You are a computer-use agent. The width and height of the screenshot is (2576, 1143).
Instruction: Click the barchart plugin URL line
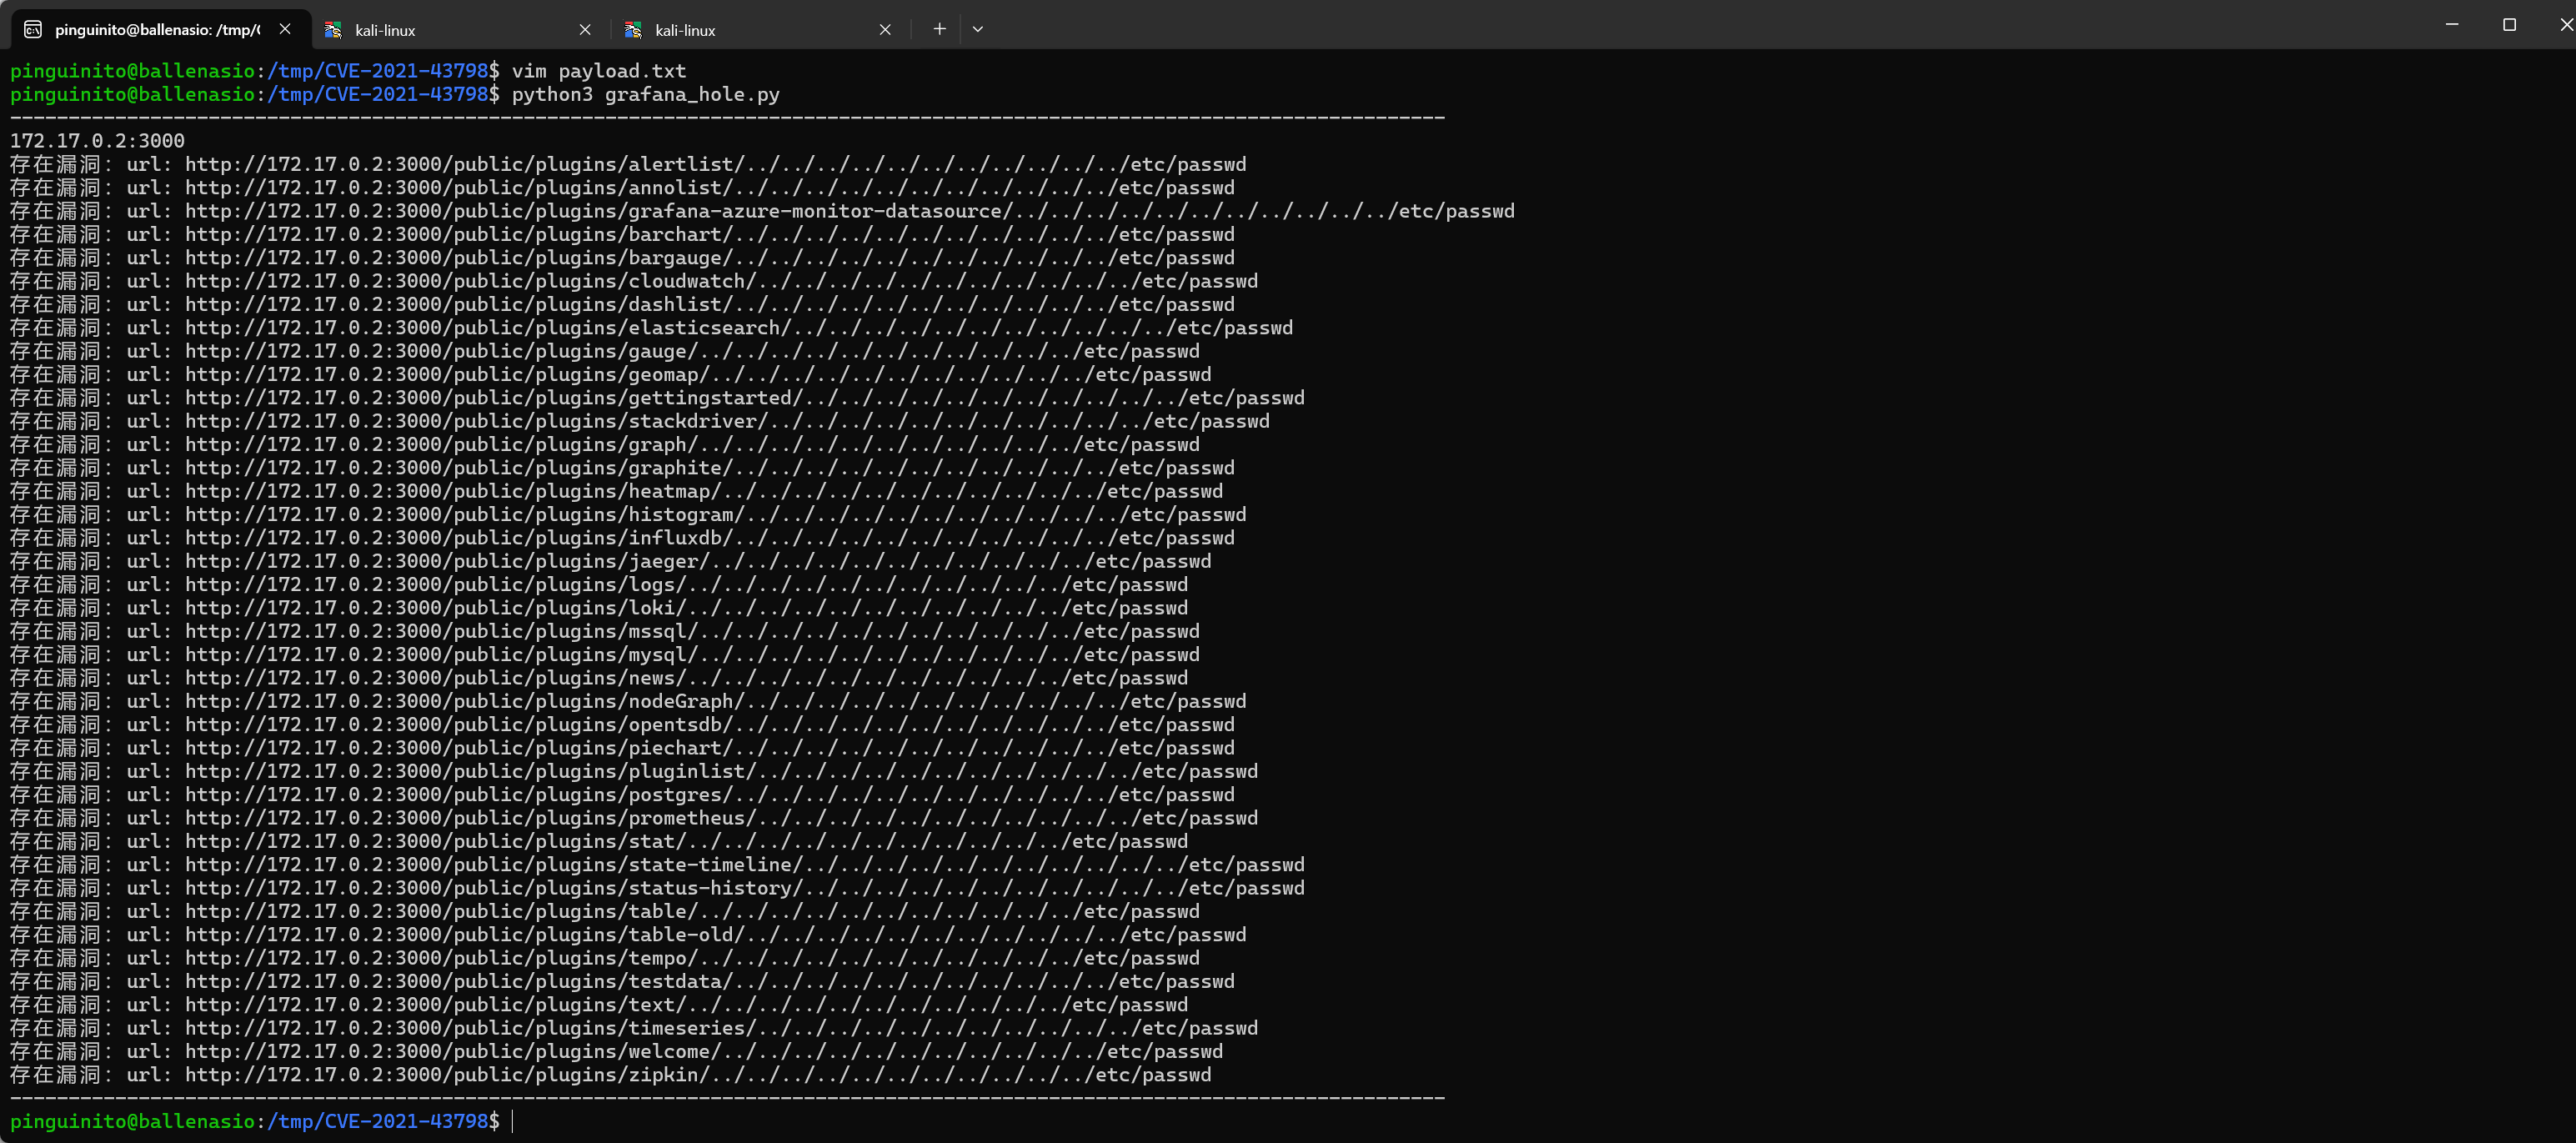click(x=622, y=234)
